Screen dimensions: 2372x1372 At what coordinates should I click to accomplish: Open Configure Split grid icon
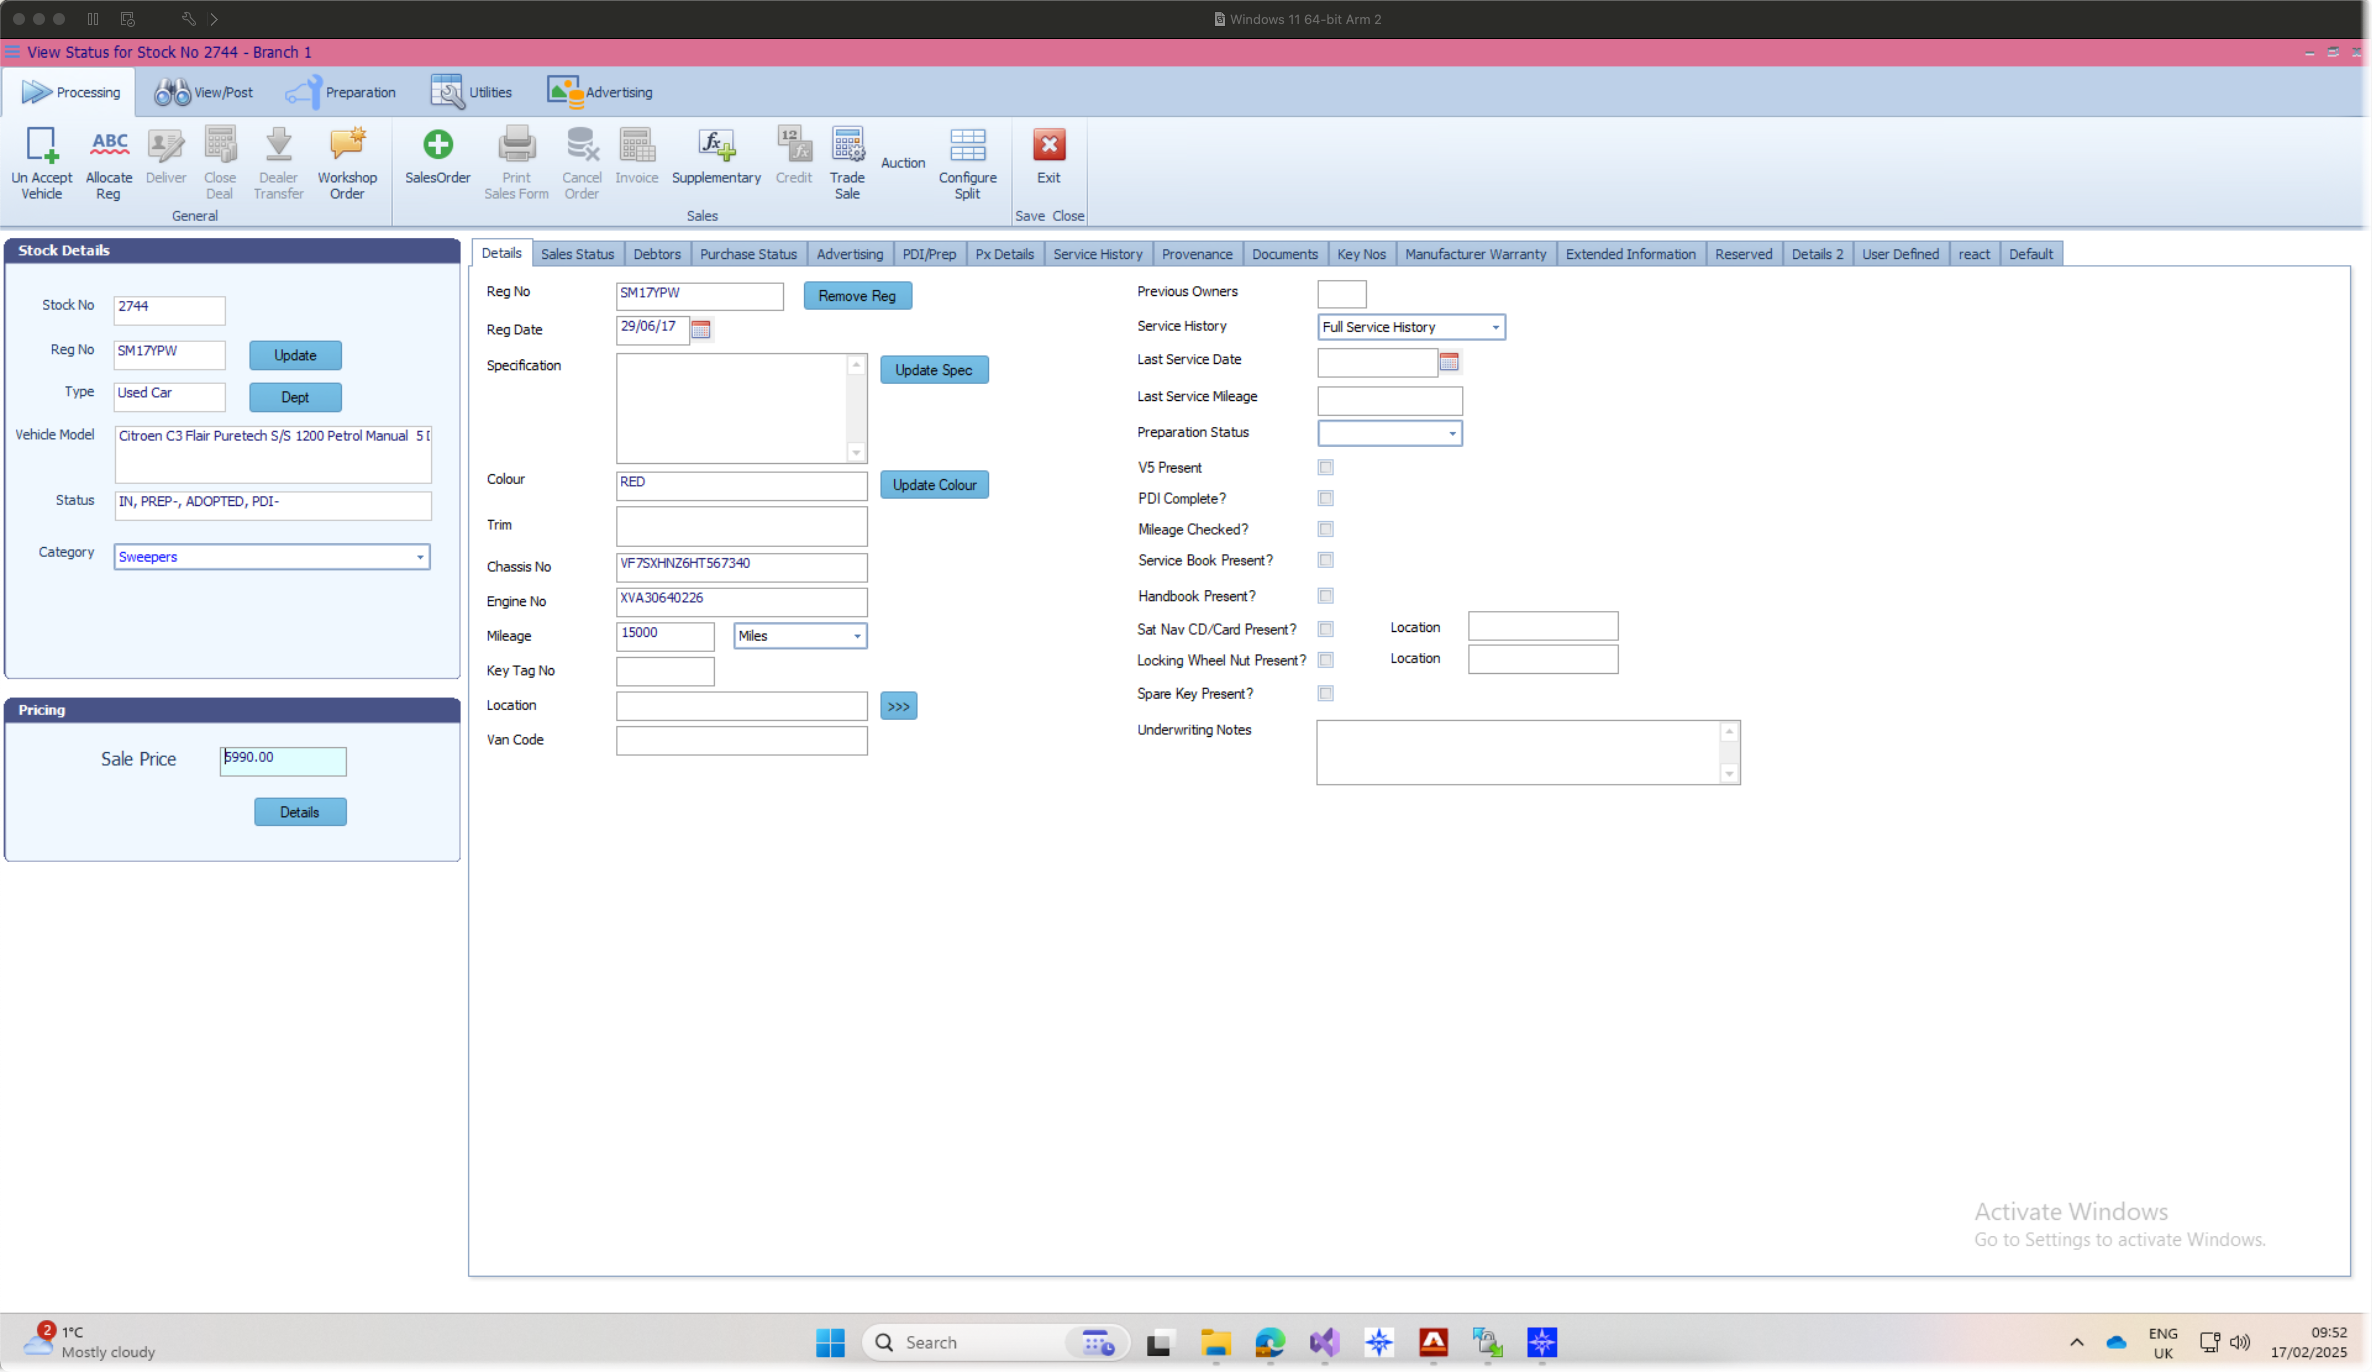[966, 146]
